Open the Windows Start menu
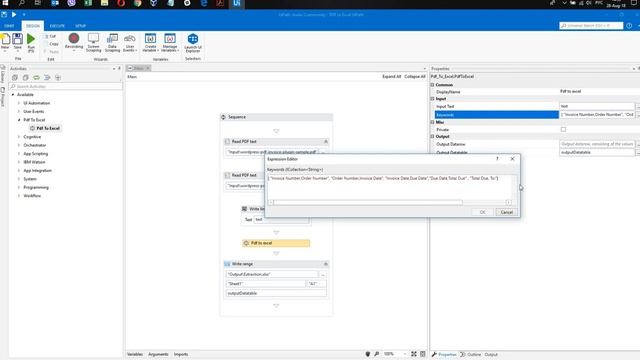Screen dimensions: 640x360 5,3
